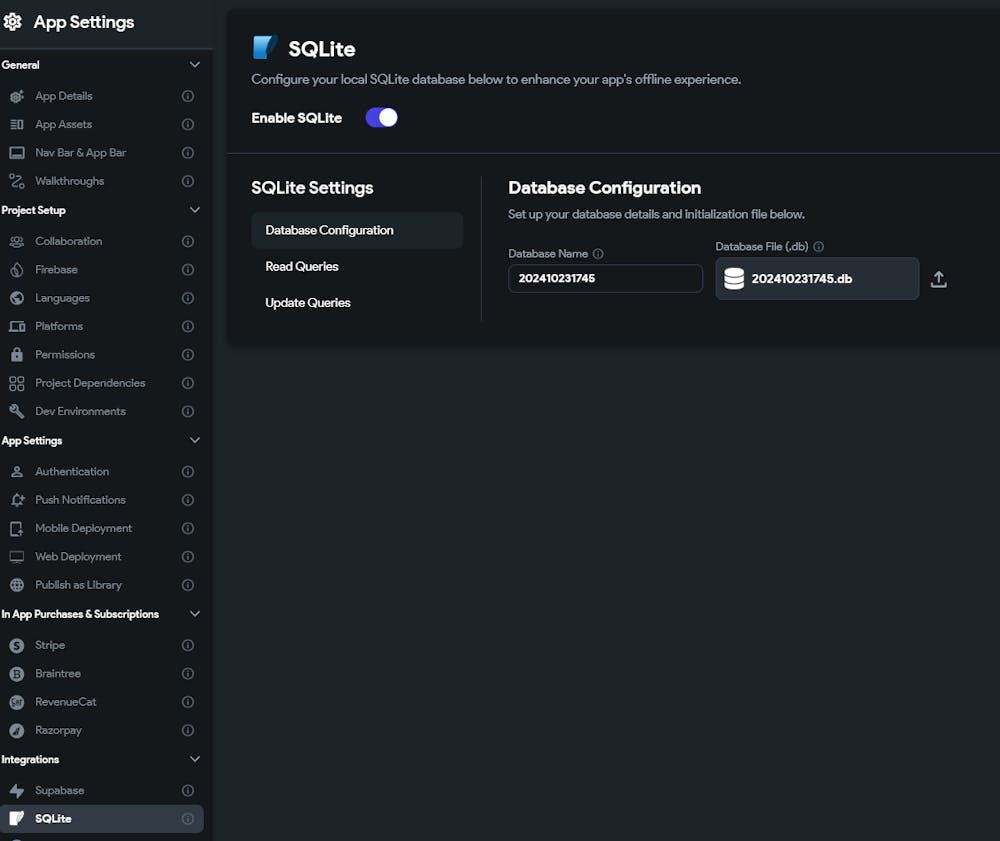Collapse the Integrations section chevron
This screenshot has width=1000, height=841.
(x=195, y=759)
